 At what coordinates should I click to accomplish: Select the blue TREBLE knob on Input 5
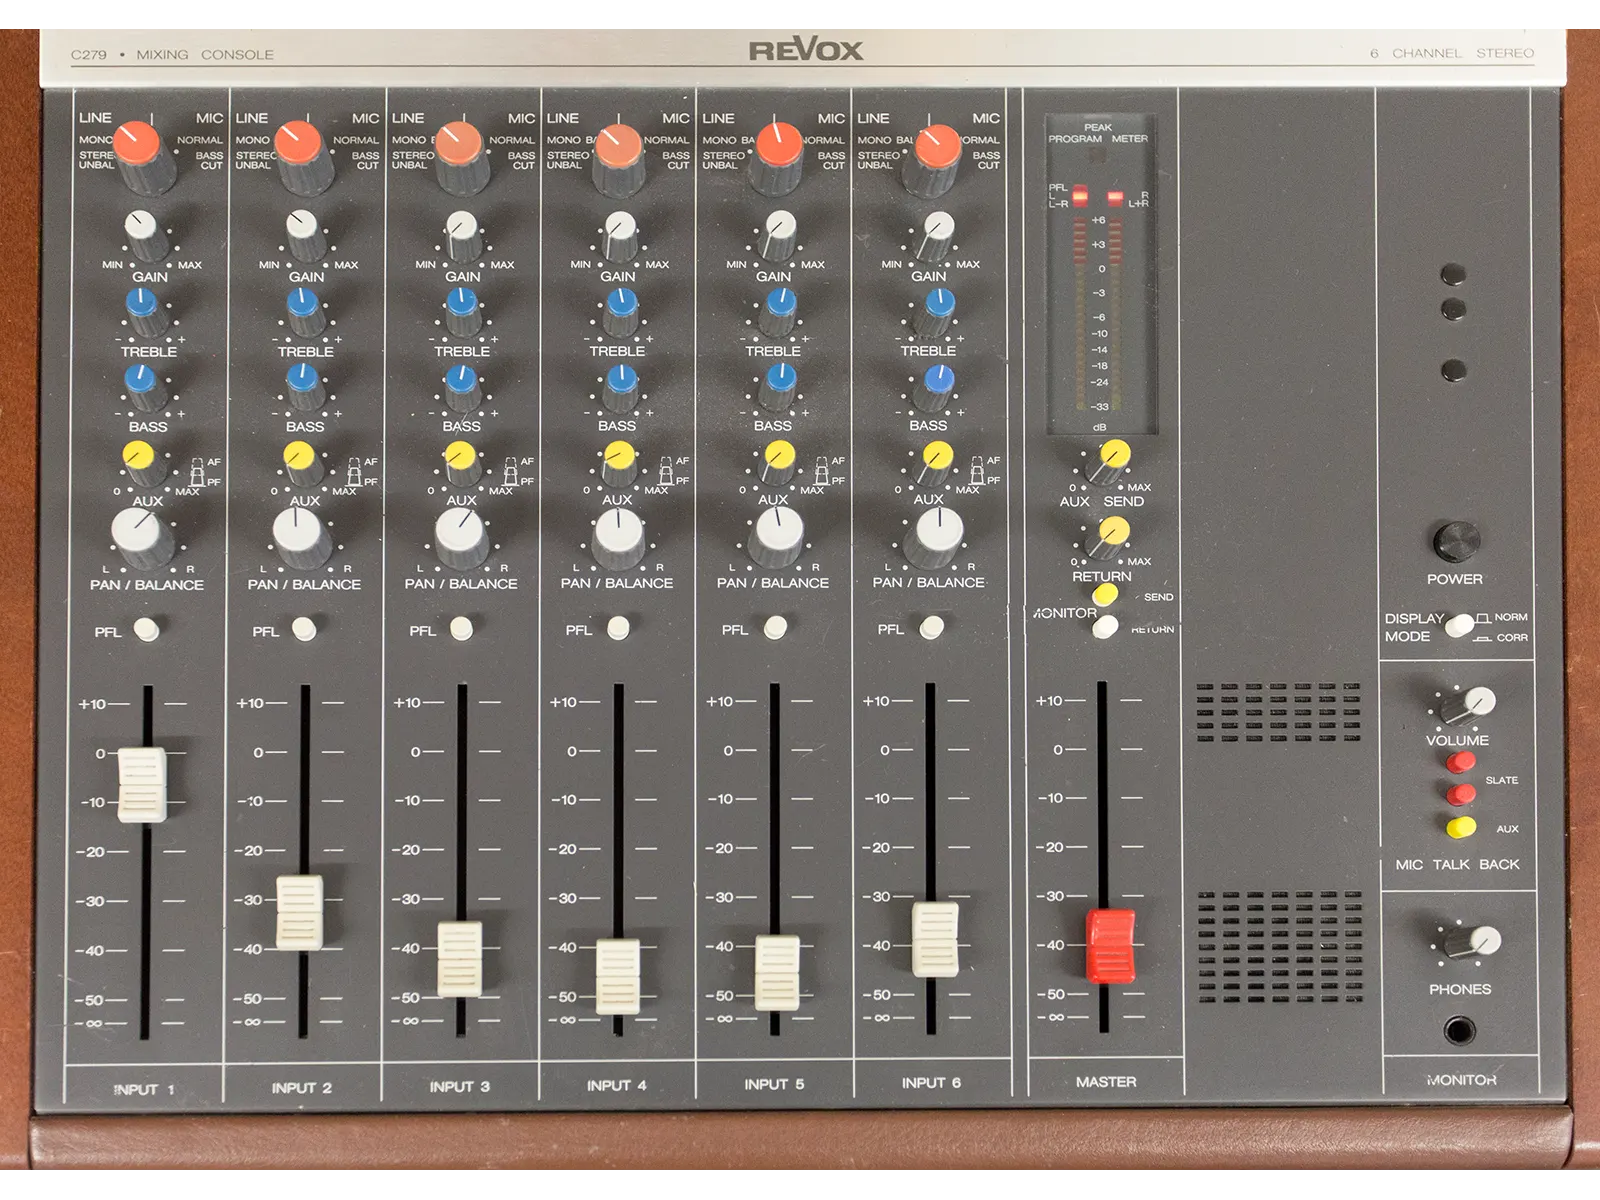click(780, 311)
